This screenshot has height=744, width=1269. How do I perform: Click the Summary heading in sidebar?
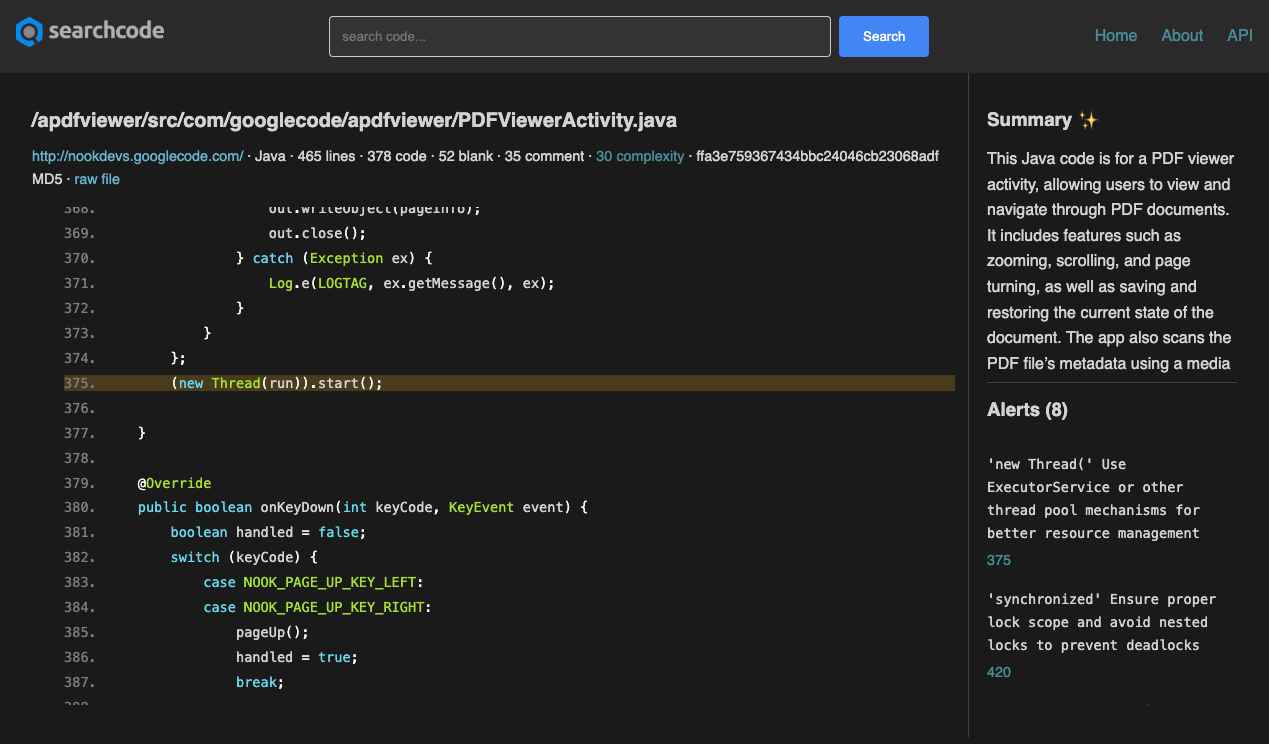click(x=1042, y=120)
